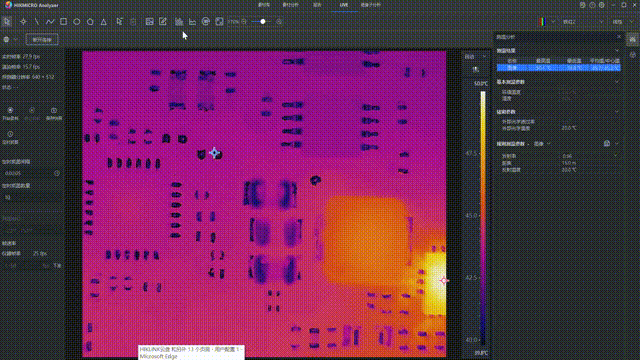Open the second top navigation tab
This screenshot has width=640, height=360.
point(290,5)
